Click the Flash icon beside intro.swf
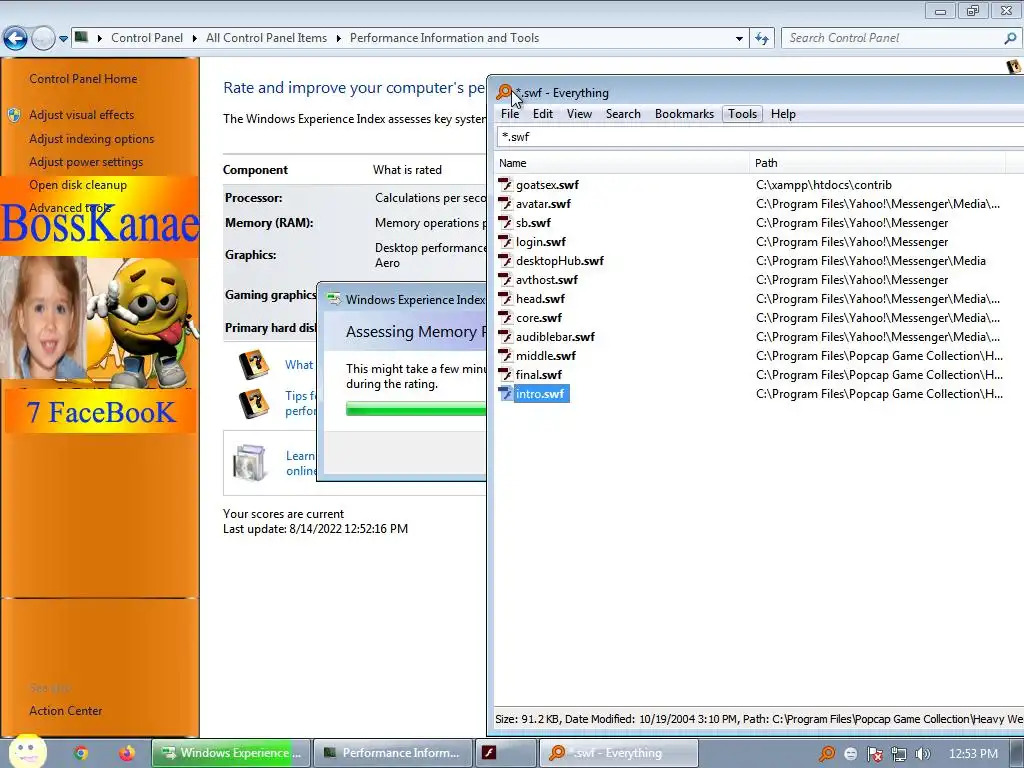Viewport: 1024px width, 768px height. [505, 393]
